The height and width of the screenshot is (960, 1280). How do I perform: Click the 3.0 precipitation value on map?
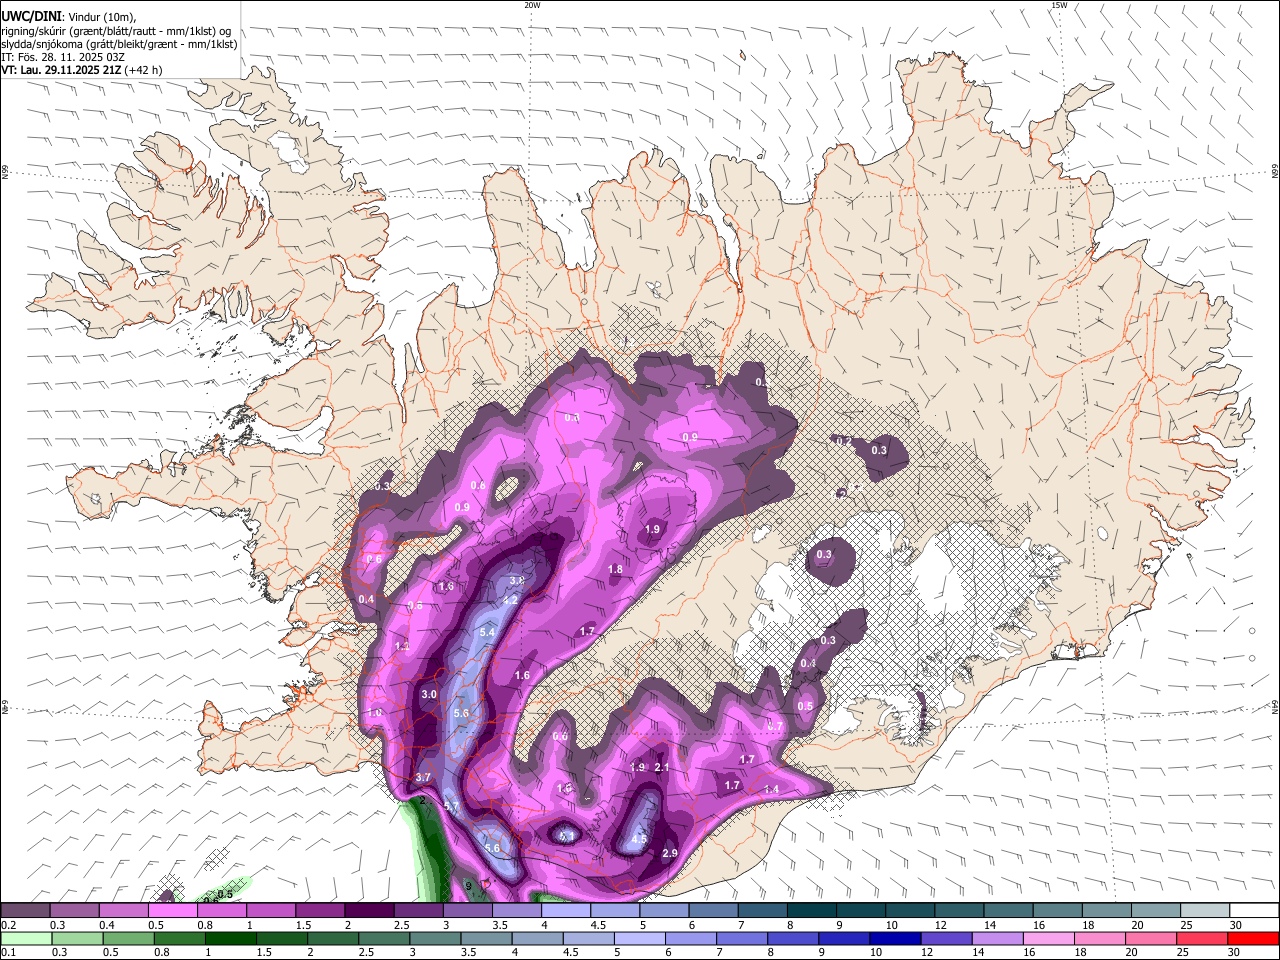(x=430, y=694)
